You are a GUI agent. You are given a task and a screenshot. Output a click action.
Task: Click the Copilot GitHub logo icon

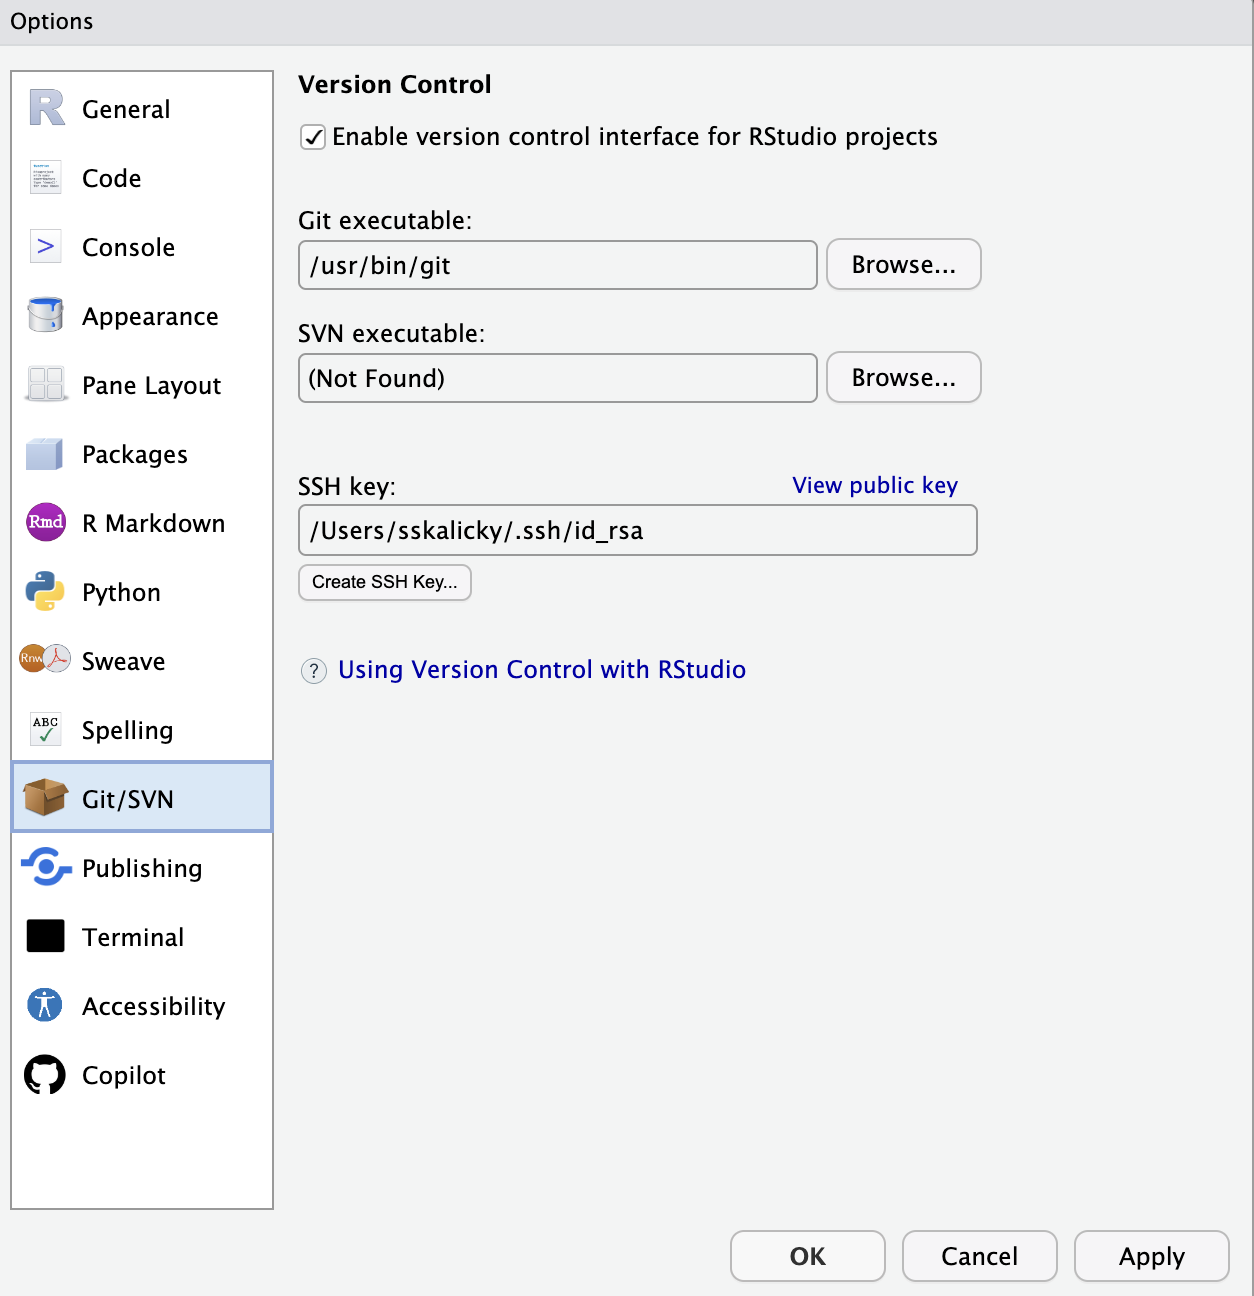45,1075
